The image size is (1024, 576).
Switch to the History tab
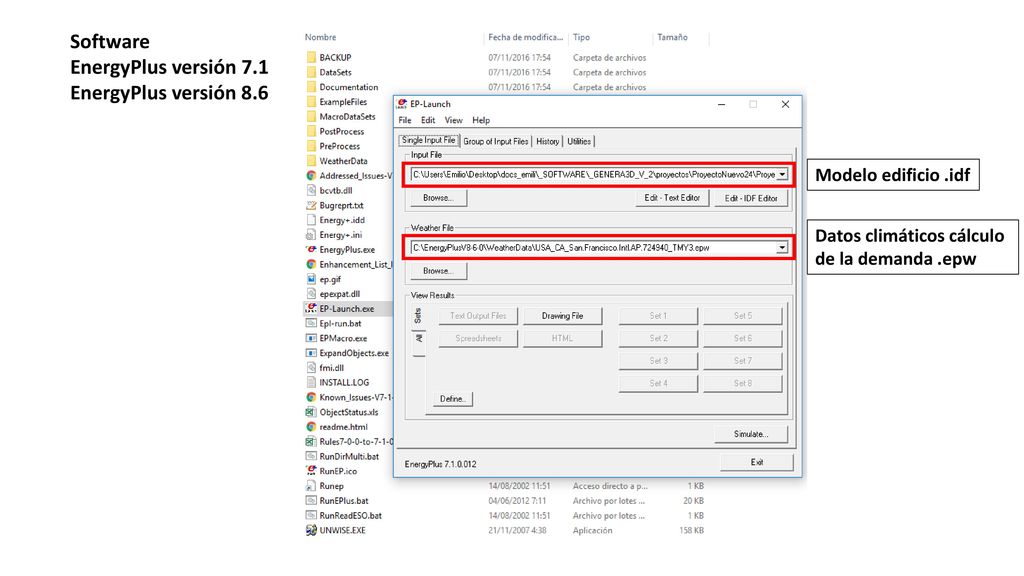point(547,141)
